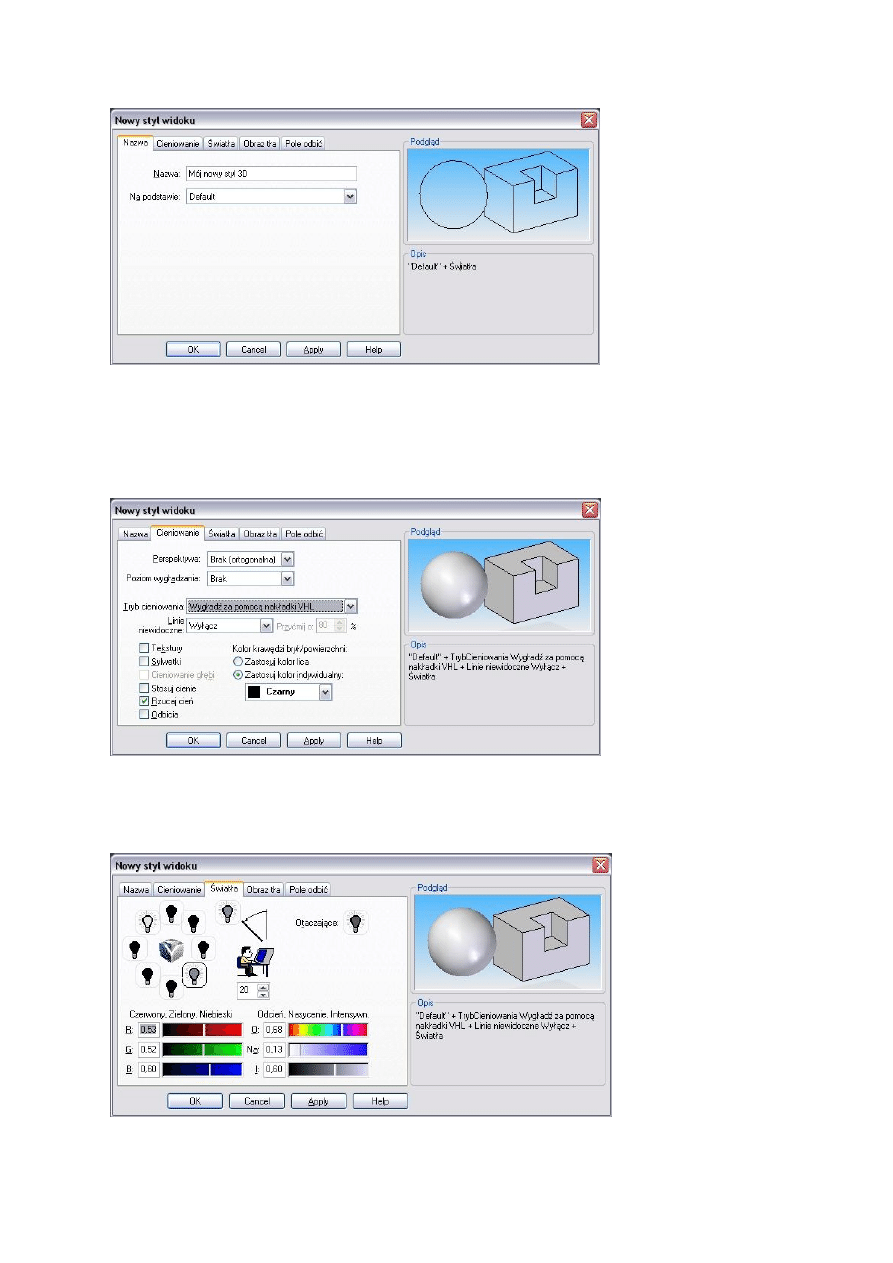Viewport: 893px width, 1263px height.
Task: Click the topmost bulb in the lights ring
Action: point(171,912)
